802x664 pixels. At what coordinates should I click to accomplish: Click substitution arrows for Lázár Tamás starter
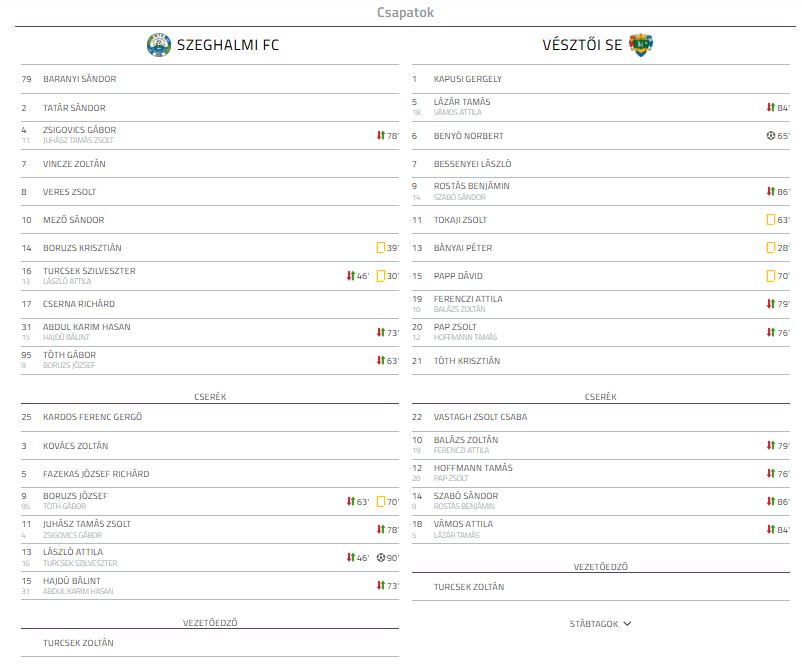point(771,107)
